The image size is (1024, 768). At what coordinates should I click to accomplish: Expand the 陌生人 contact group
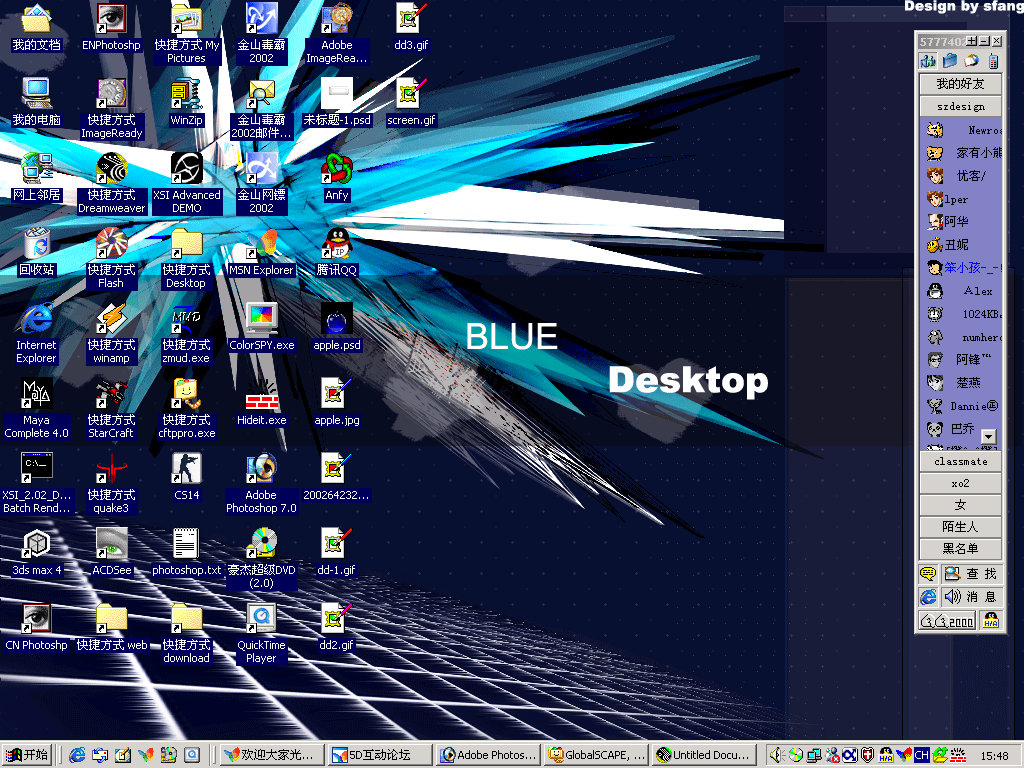960,527
